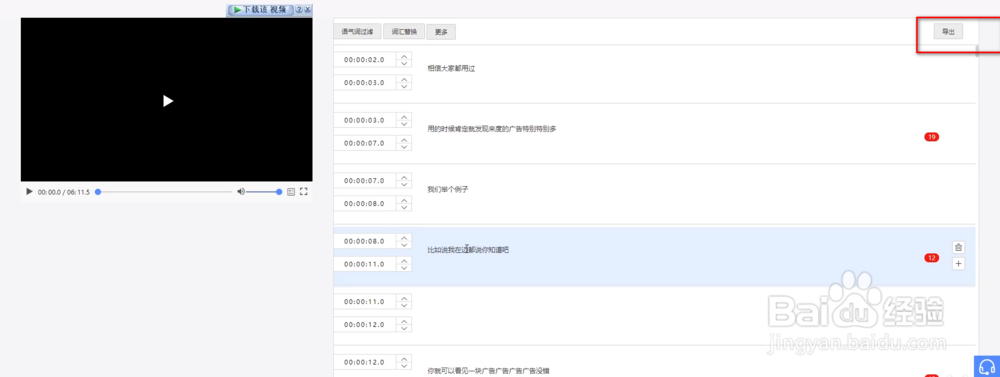Click the 词汇替换 button
The width and height of the screenshot is (1000, 377).
click(404, 31)
